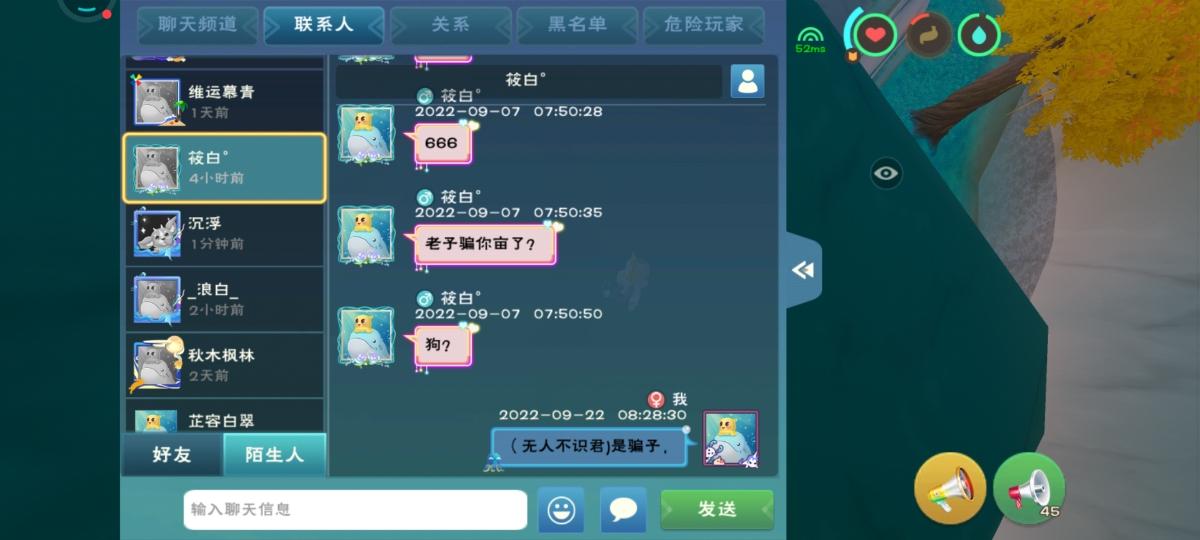The height and width of the screenshot is (540, 1200).
Task: Switch contact list to 好友
Action: [172, 454]
